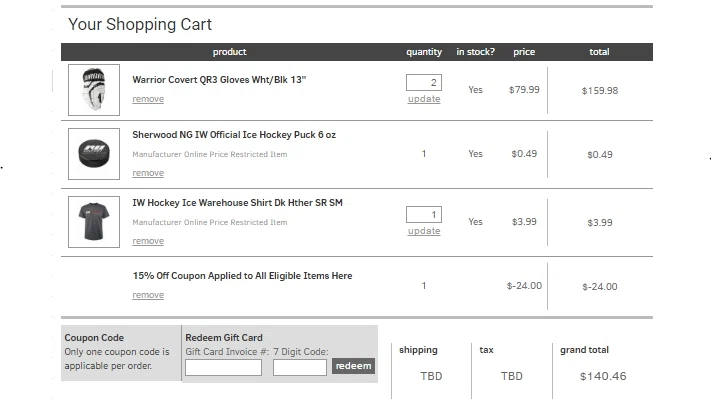The height and width of the screenshot is (403, 711).
Task: Focus the shirt quantity field
Action: 424,214
